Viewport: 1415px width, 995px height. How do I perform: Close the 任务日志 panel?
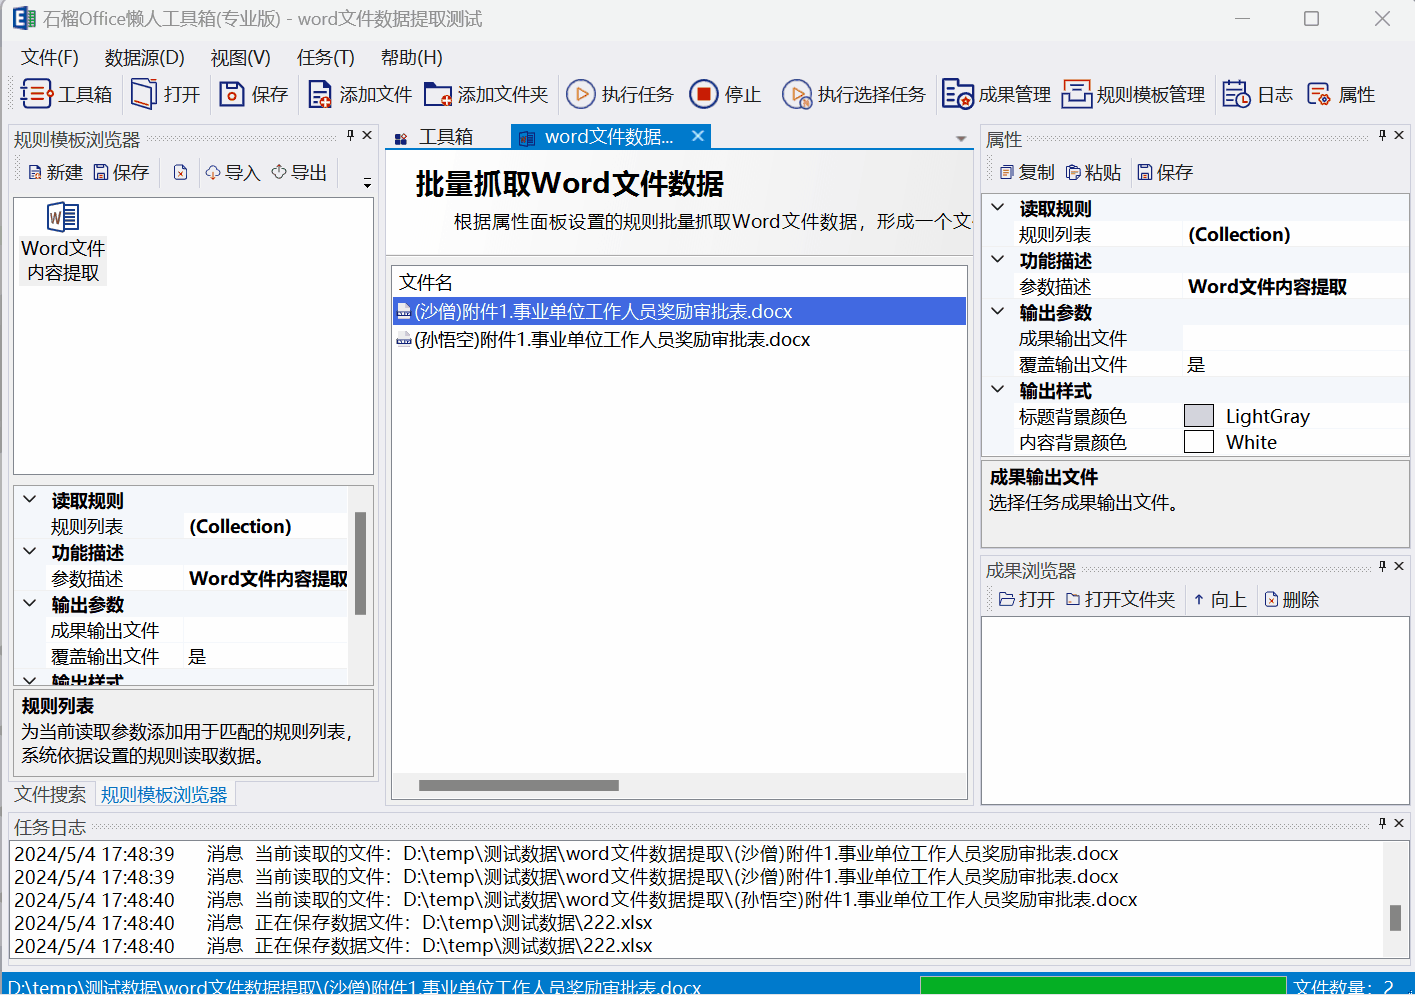(x=1399, y=823)
